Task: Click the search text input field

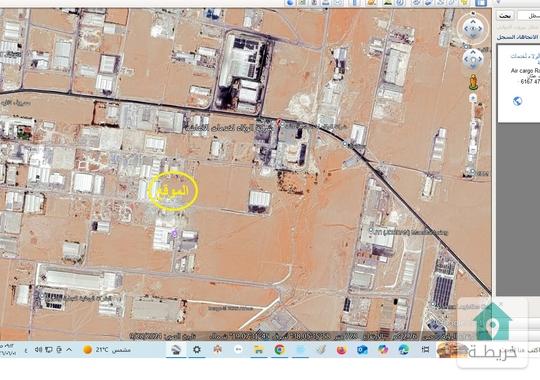Action: (x=529, y=16)
